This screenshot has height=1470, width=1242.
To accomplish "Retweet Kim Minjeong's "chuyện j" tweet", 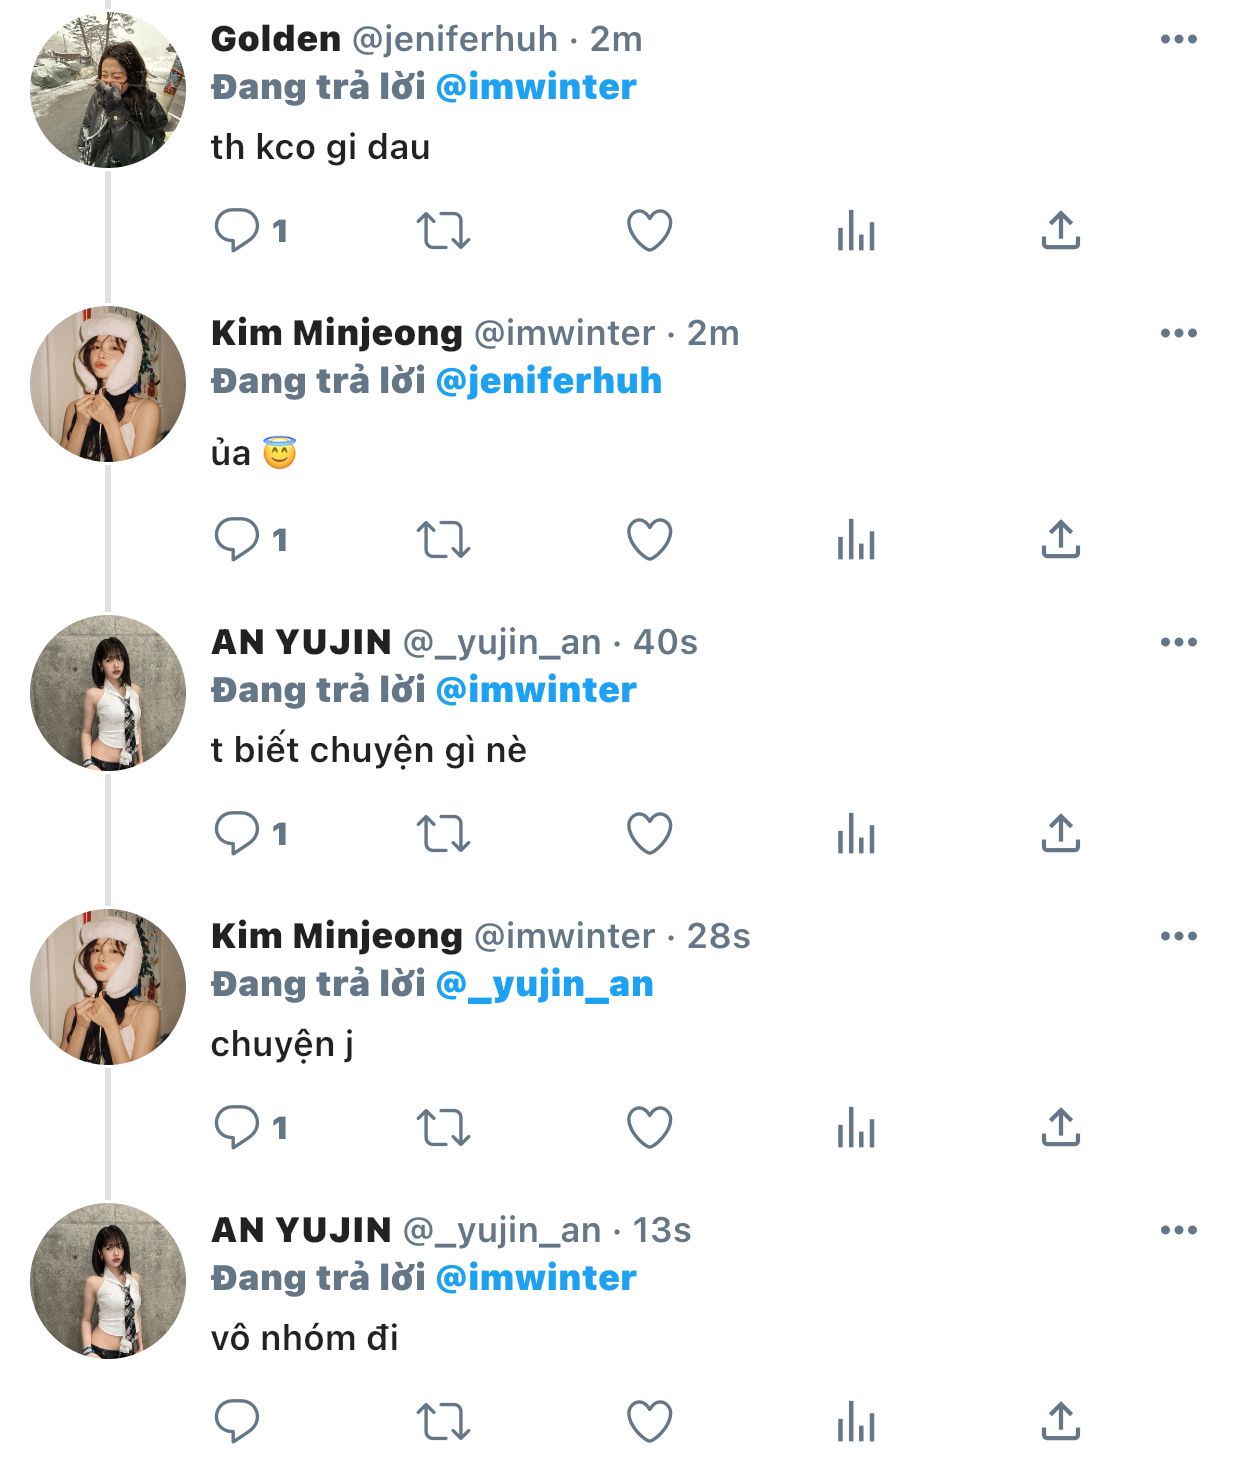I will (443, 1127).
